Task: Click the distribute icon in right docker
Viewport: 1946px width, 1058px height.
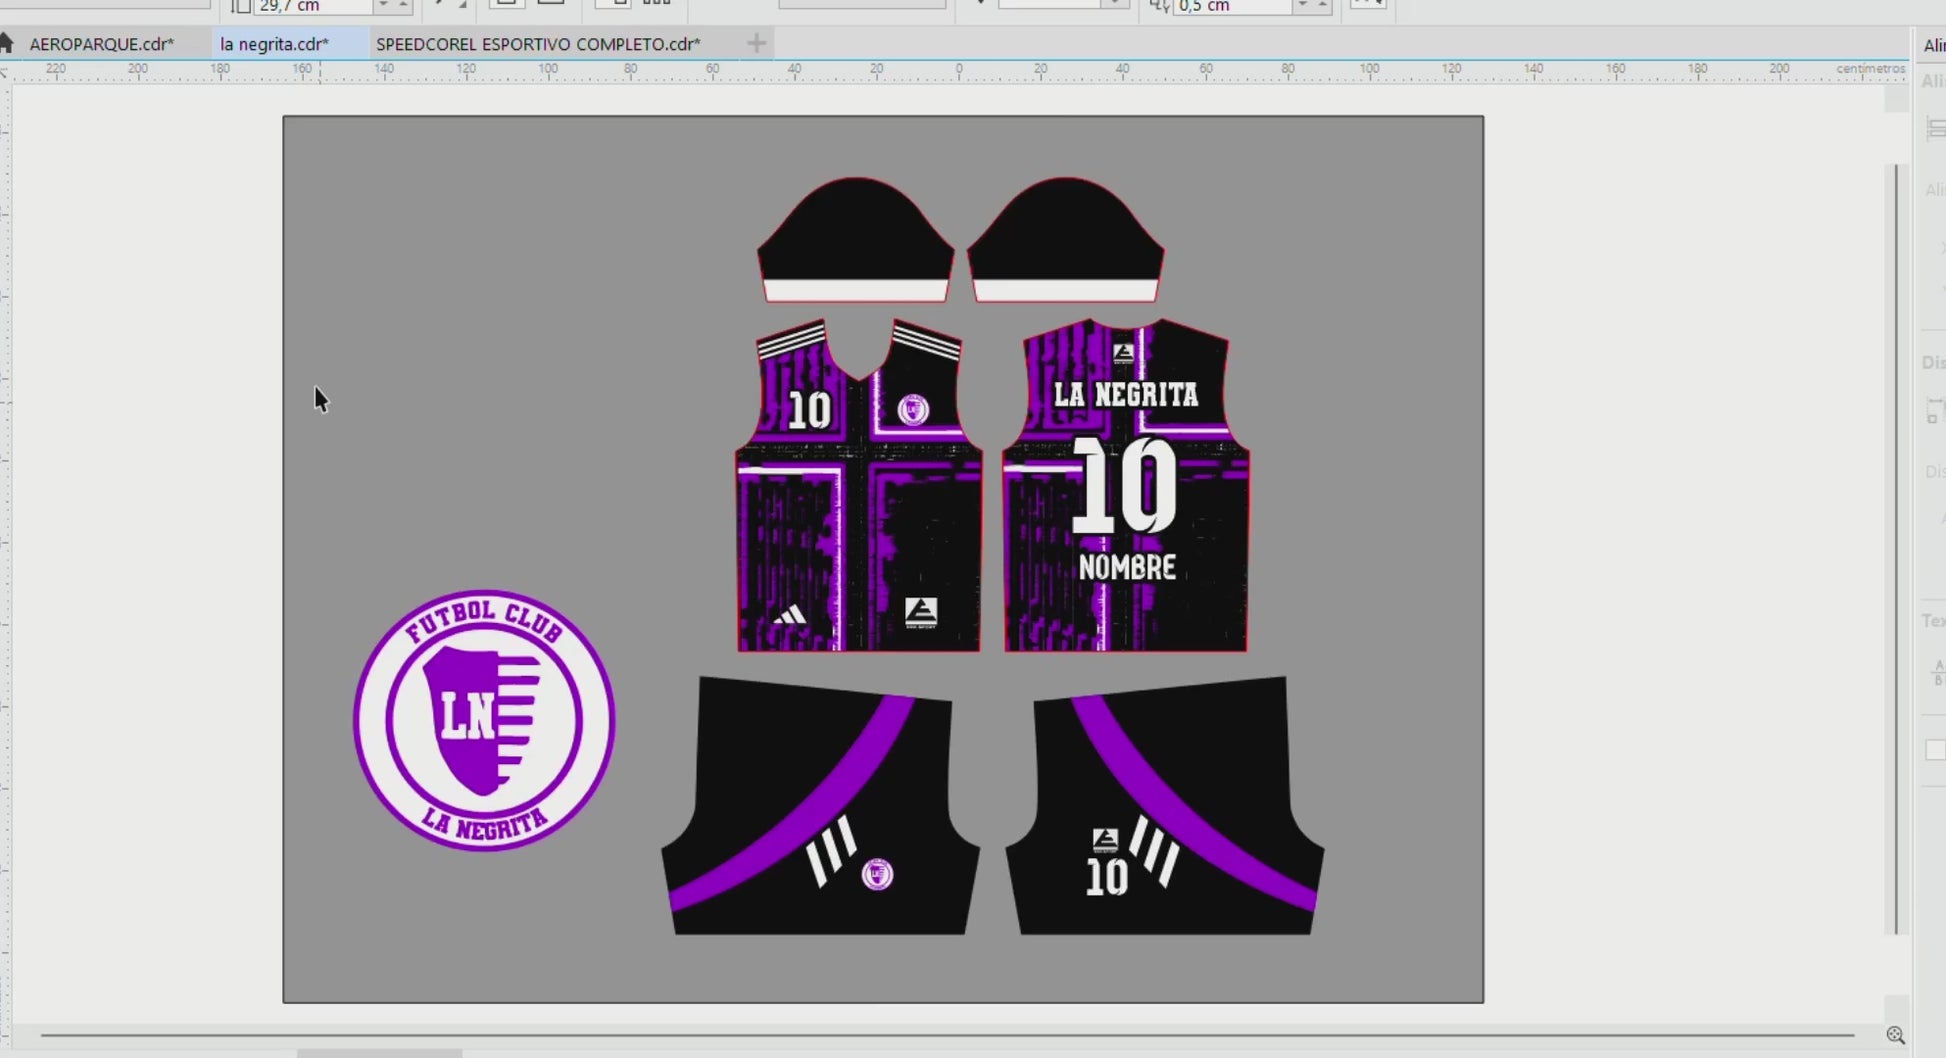Action: pos(1935,409)
